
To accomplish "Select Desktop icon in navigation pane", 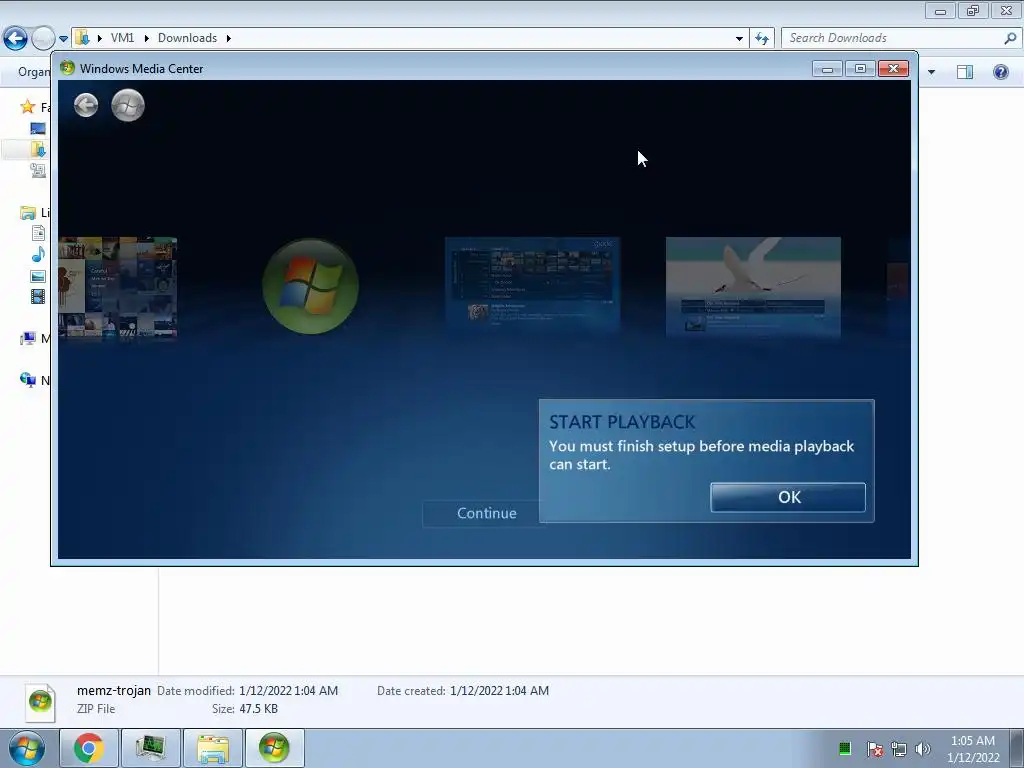I will coord(38,129).
